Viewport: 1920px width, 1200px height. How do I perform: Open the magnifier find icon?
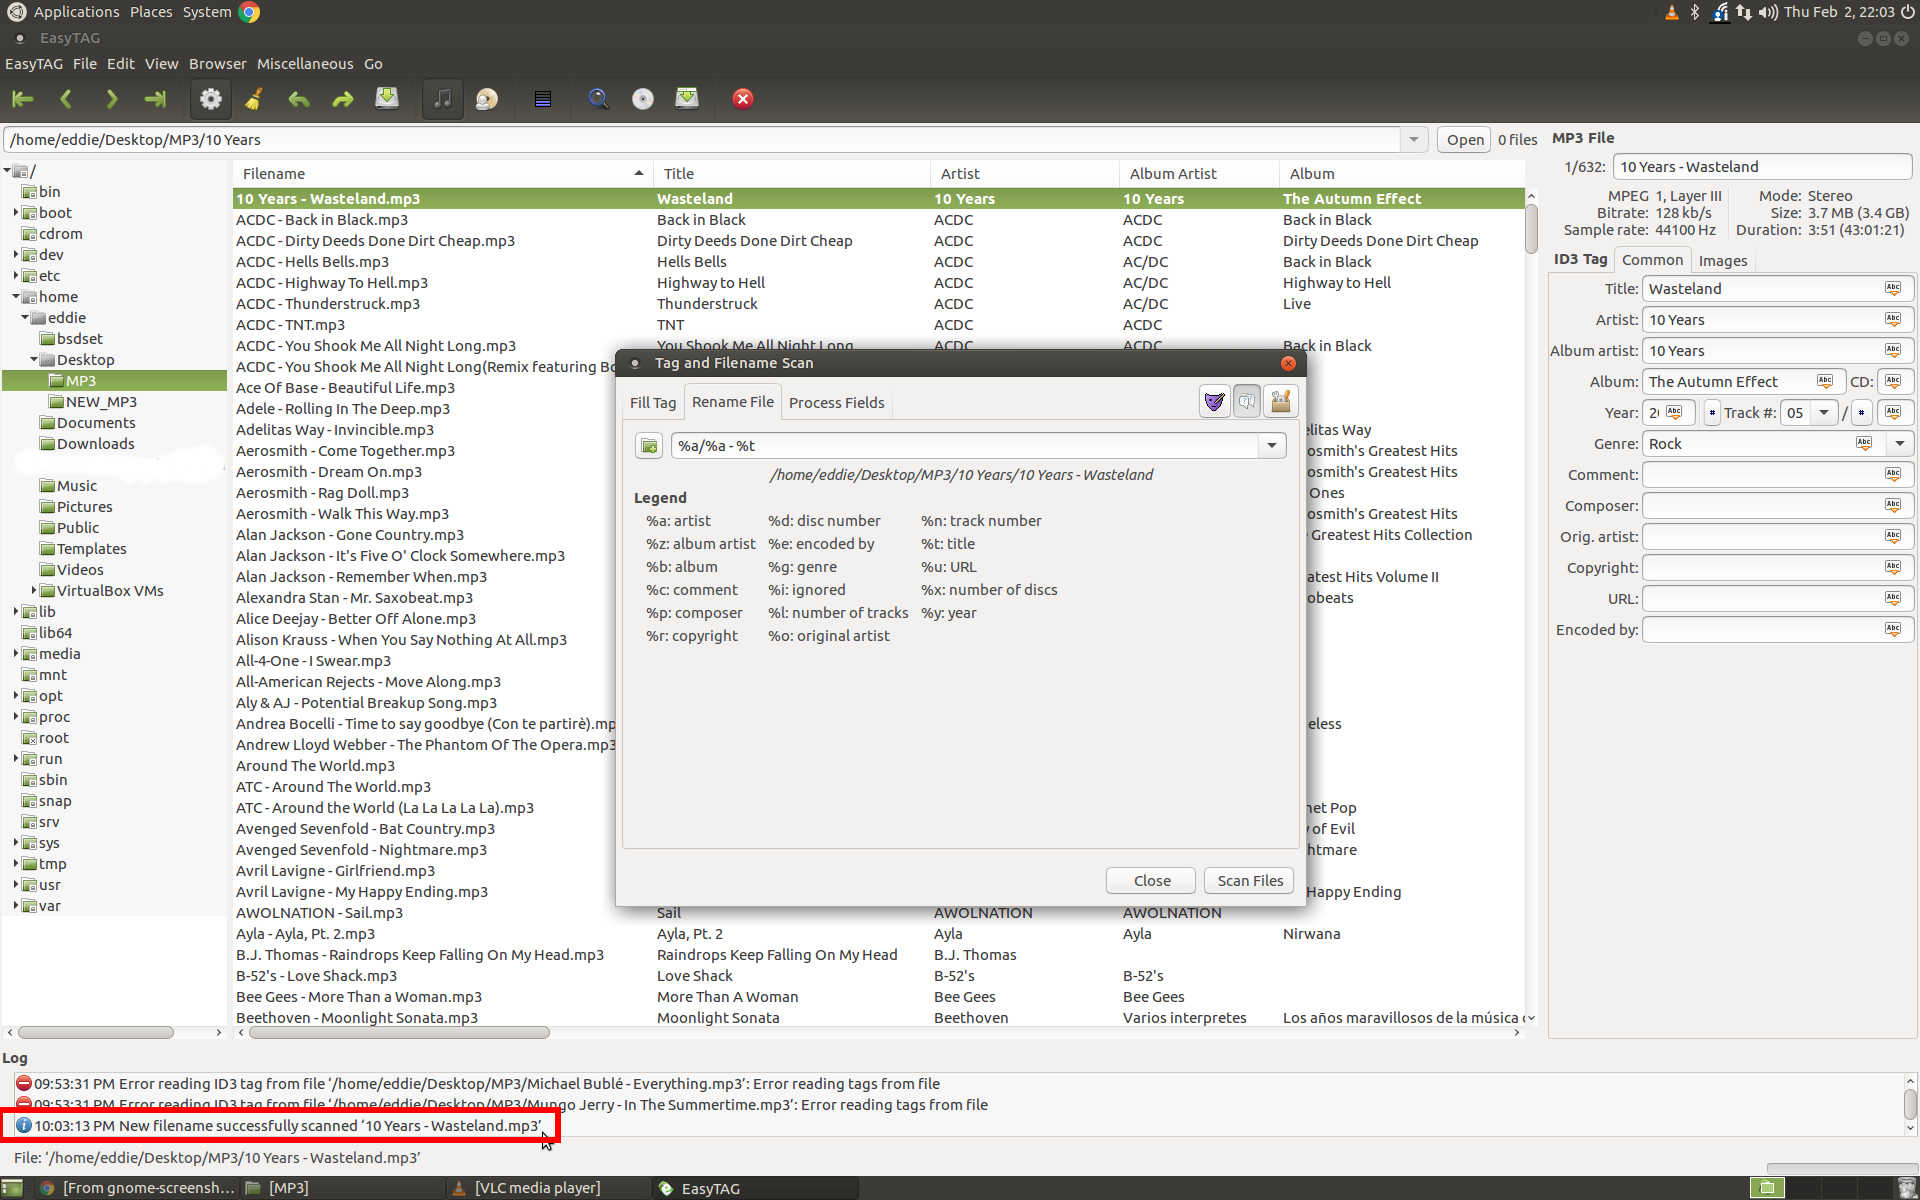click(x=598, y=98)
